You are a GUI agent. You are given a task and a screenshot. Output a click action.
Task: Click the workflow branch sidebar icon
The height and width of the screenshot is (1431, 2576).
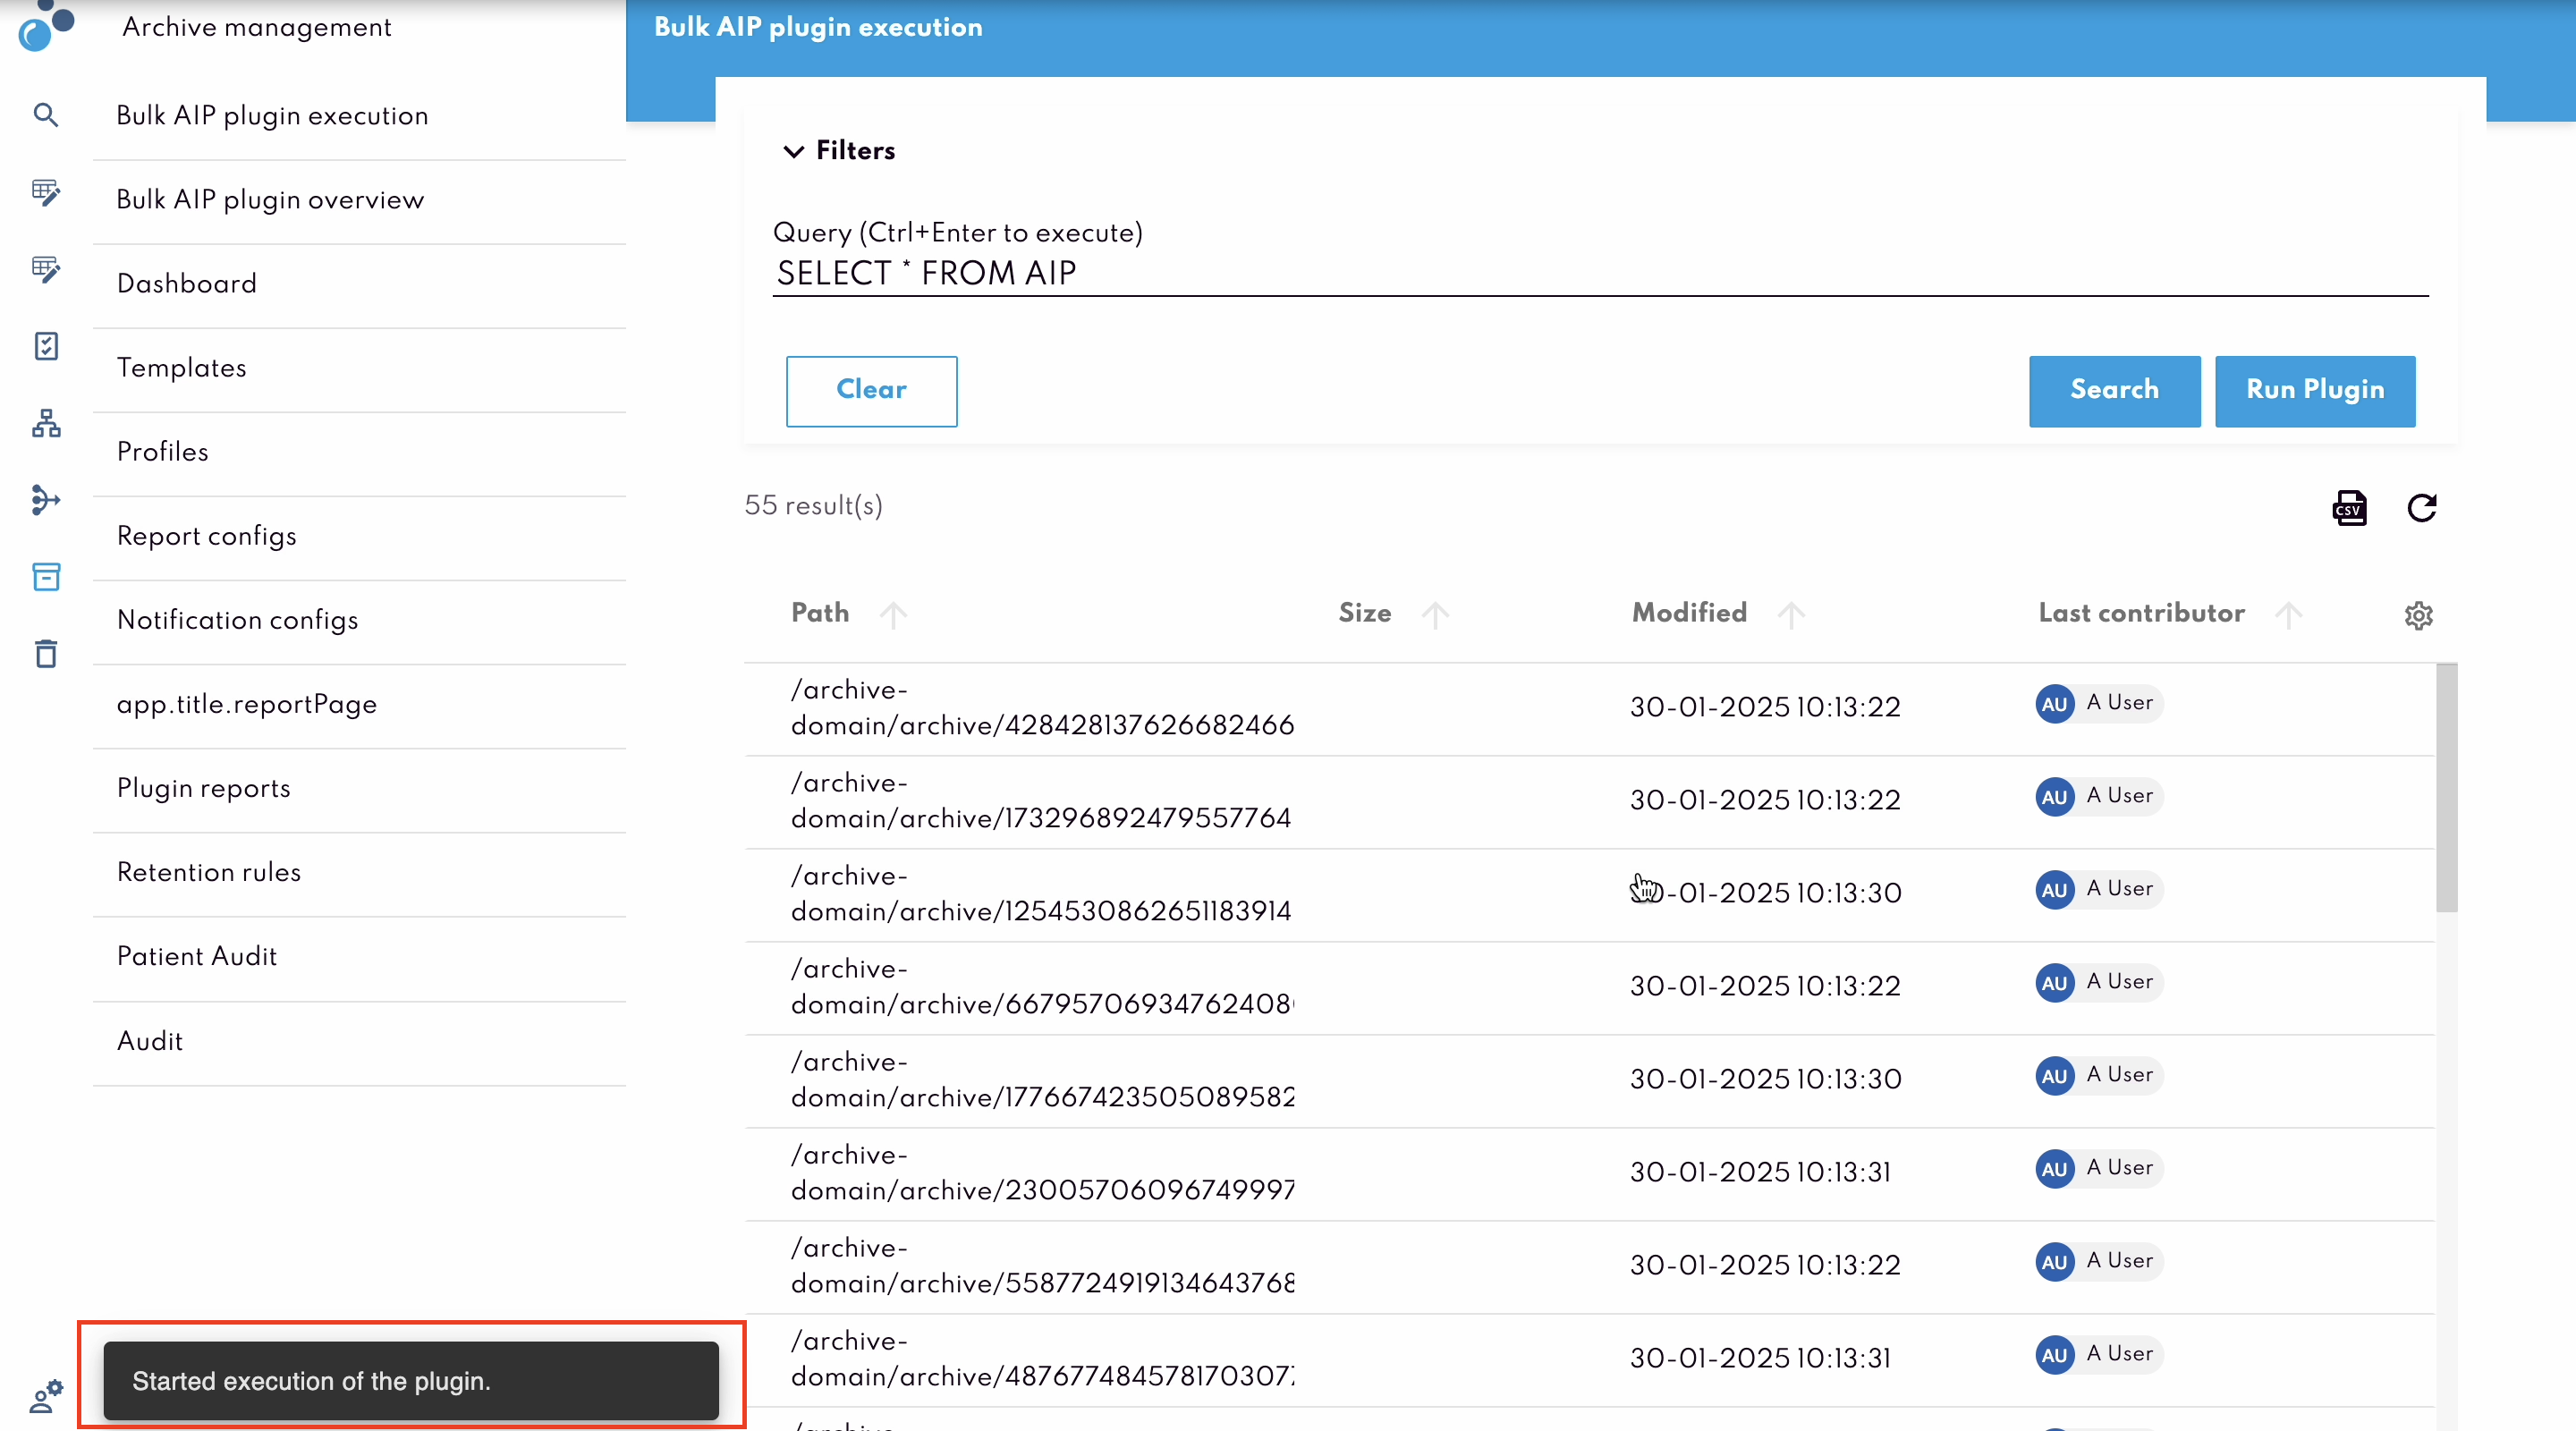pos(46,500)
